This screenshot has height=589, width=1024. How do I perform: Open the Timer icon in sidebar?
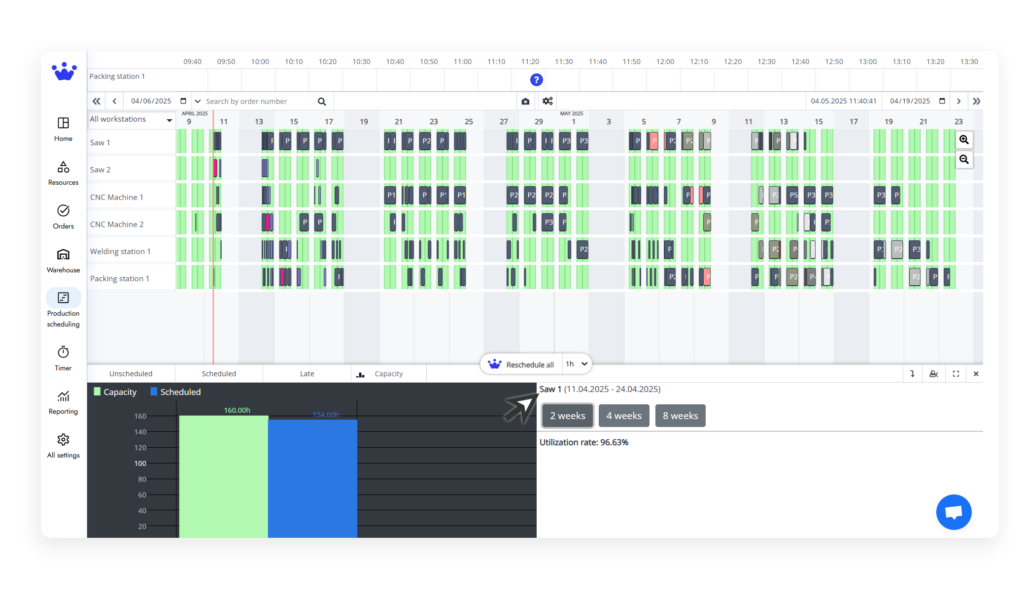click(63, 352)
